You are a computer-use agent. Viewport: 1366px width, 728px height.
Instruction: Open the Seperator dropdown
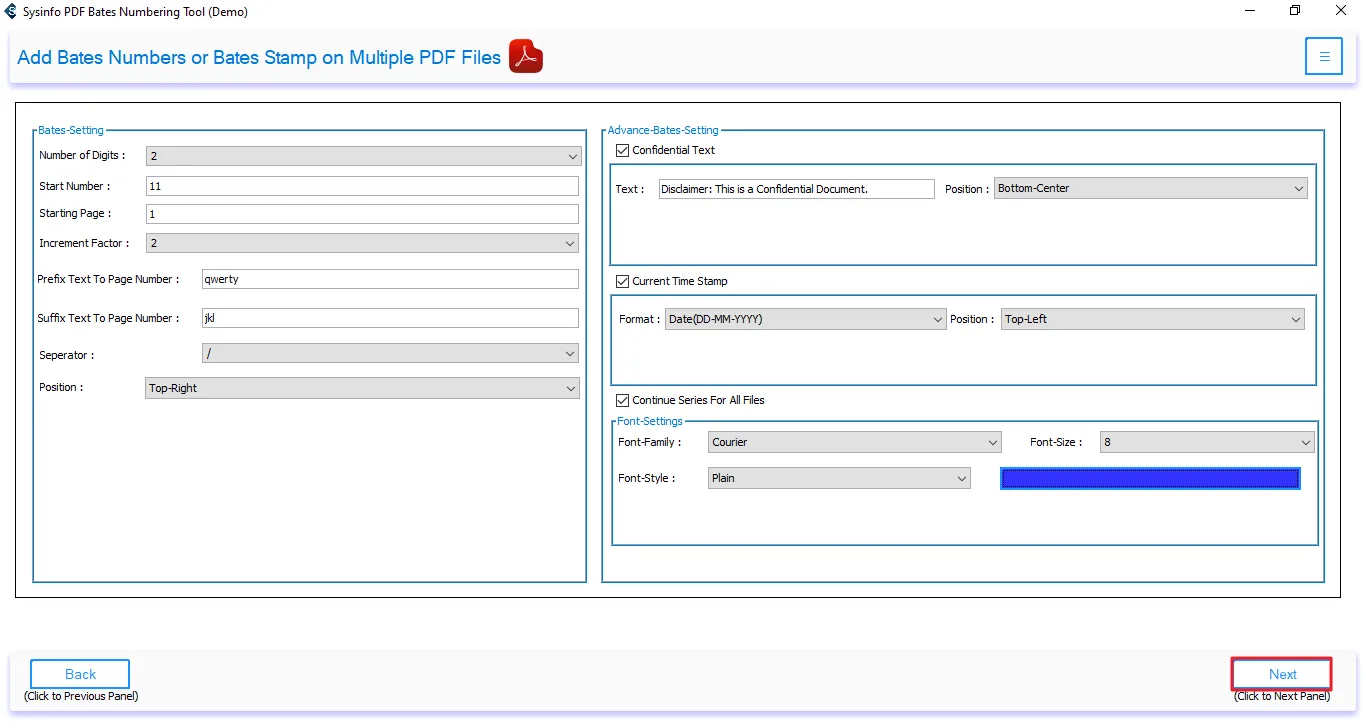[x=390, y=354]
